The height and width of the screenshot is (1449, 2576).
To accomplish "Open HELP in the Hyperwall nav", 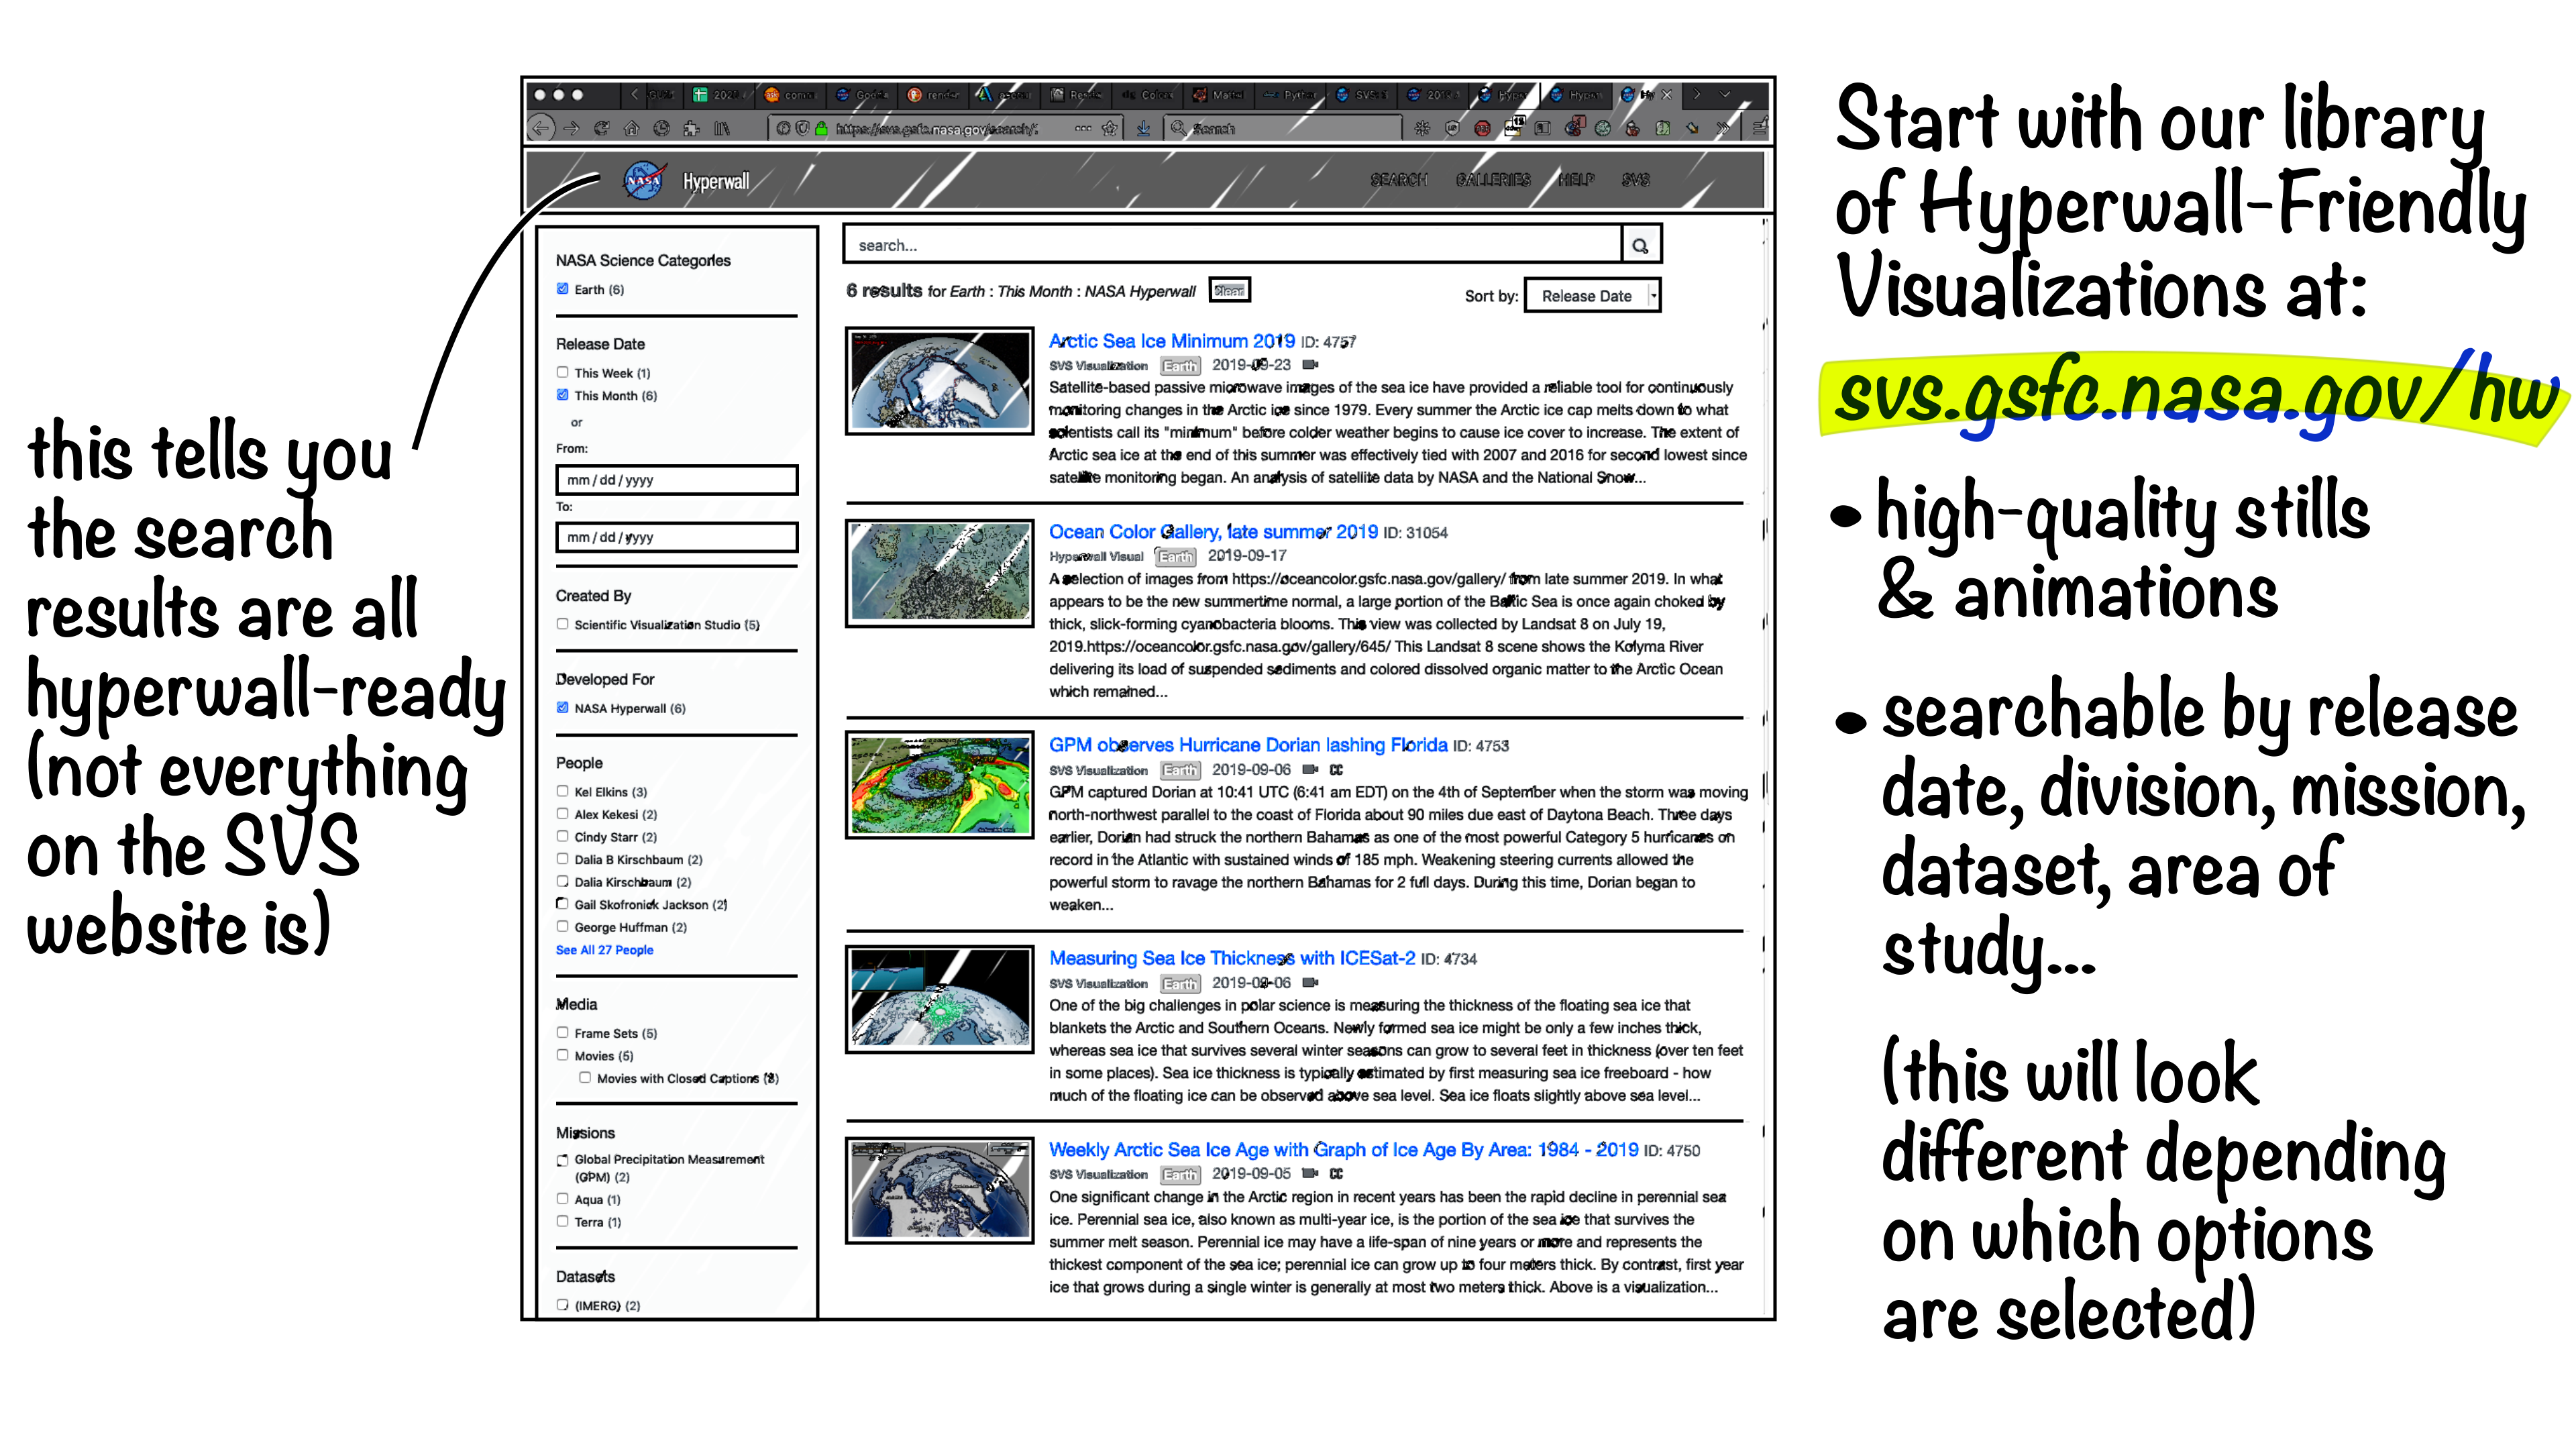I will point(1576,180).
